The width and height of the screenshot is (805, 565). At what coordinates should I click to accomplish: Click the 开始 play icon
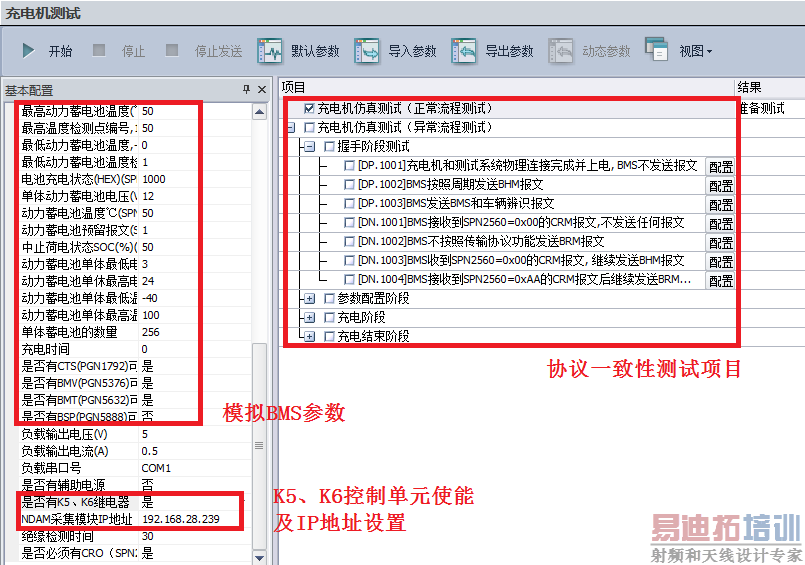(x=29, y=51)
